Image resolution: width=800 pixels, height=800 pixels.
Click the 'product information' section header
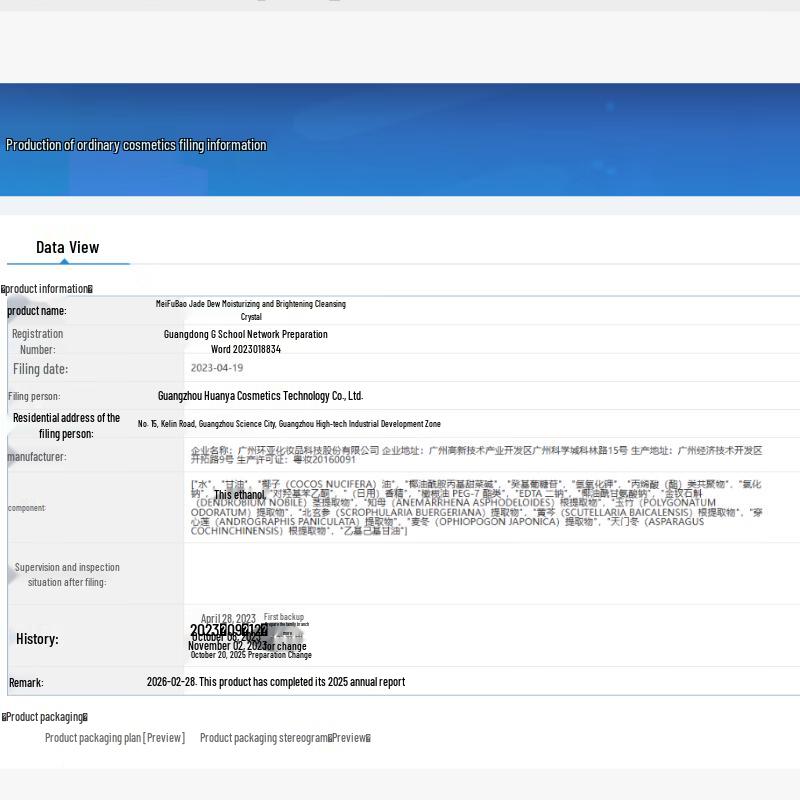pos(47,289)
